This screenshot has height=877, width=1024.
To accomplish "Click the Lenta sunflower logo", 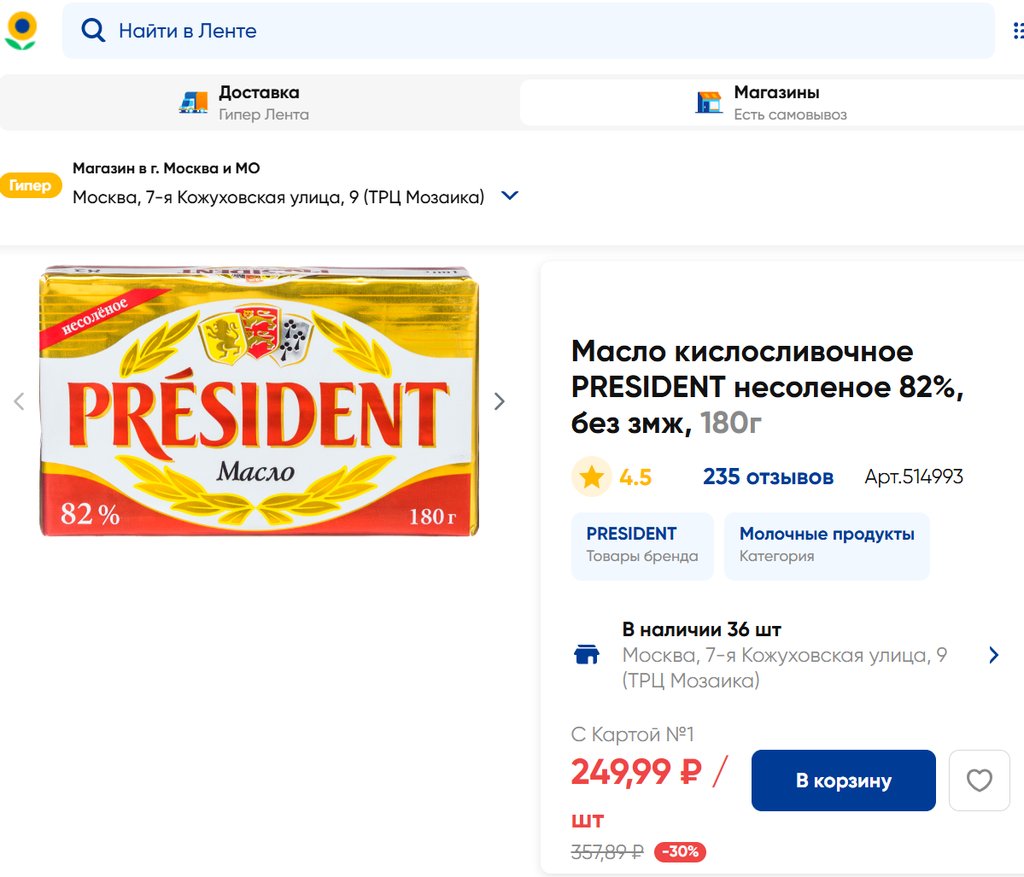I will (20, 31).
